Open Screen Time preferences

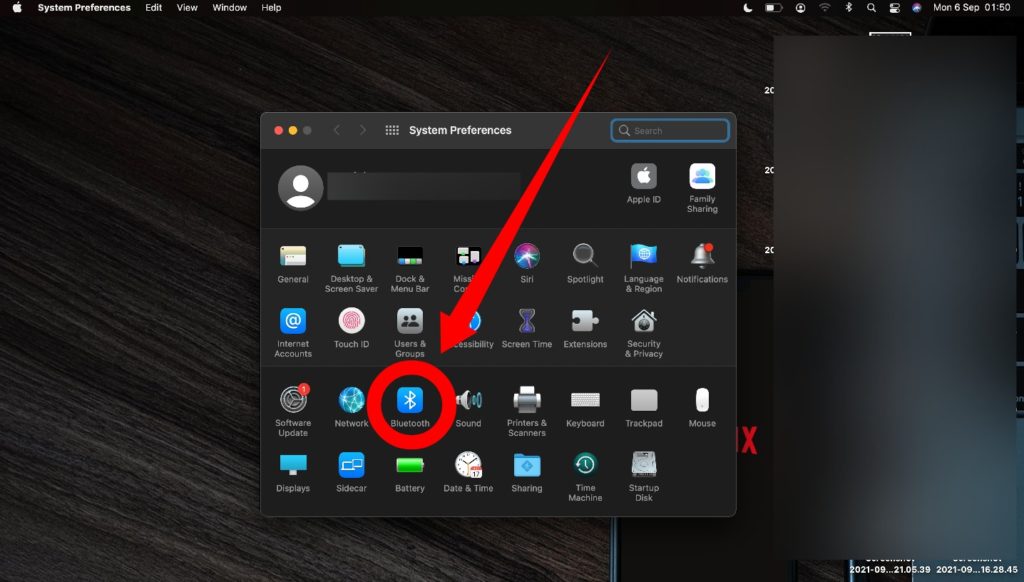pos(526,329)
